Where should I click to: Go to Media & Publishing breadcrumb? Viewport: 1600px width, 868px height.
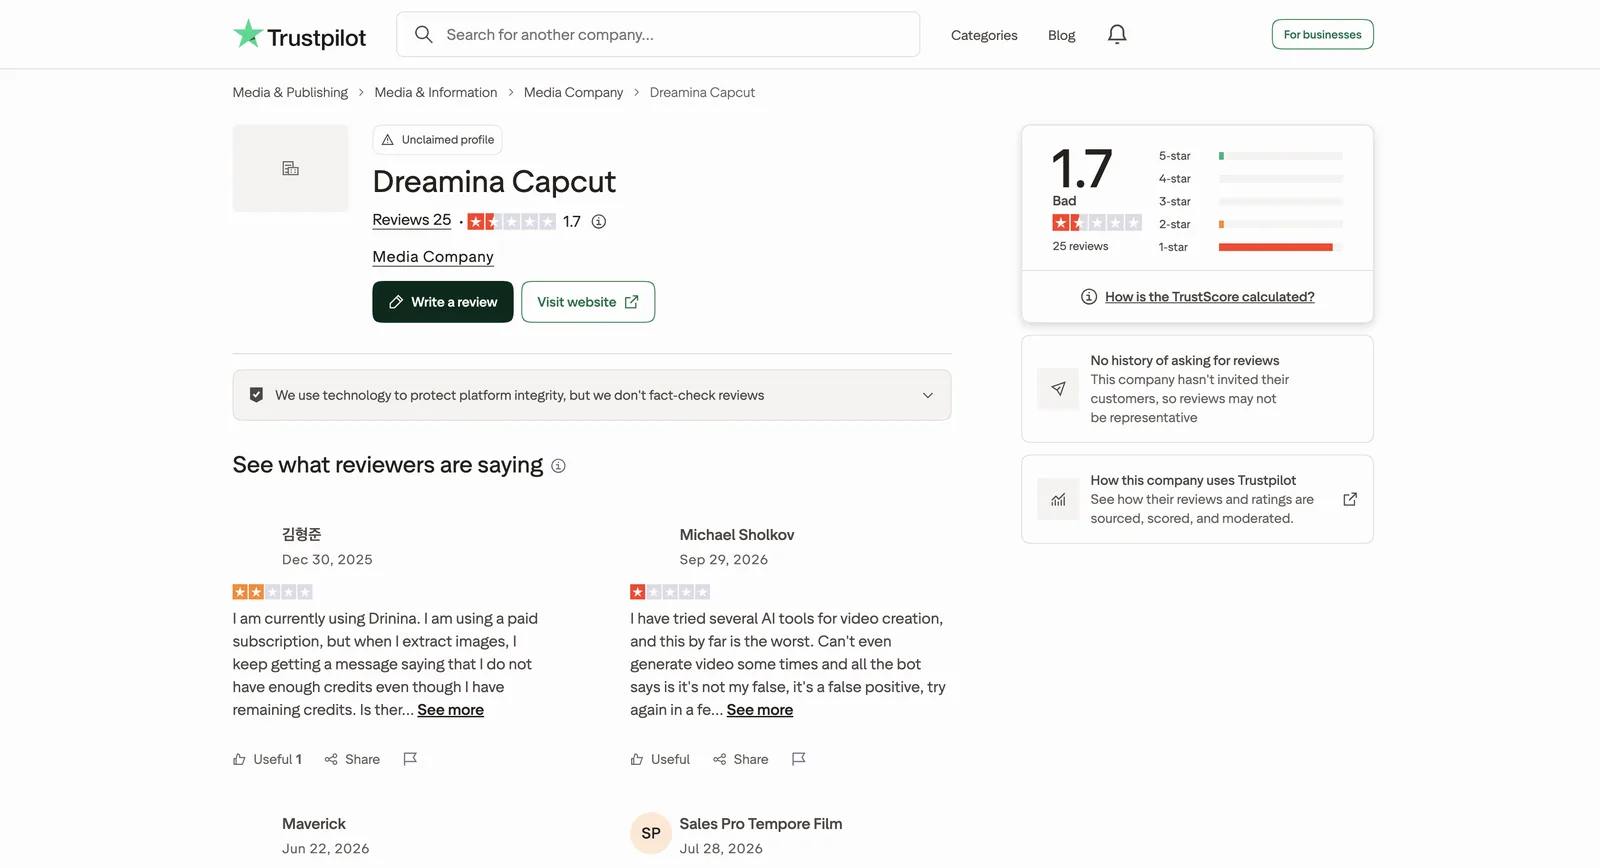290,92
